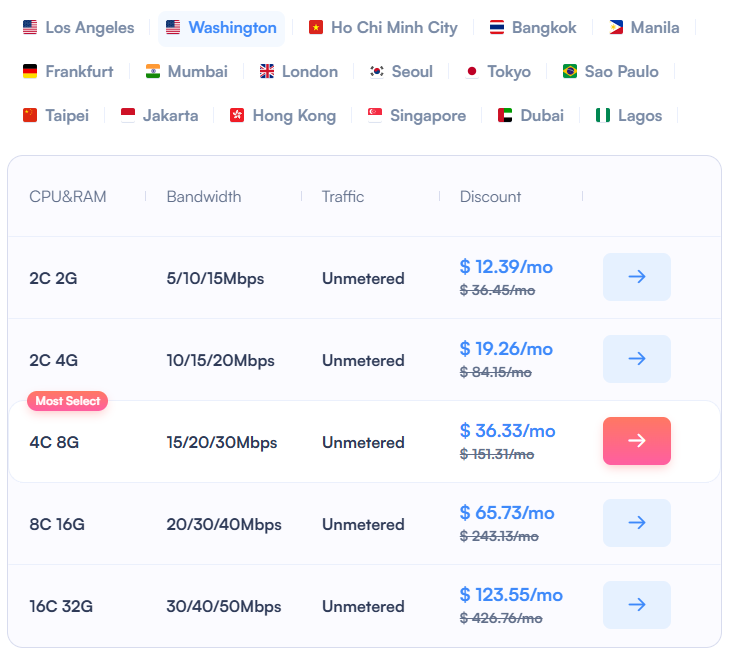Viewport: 731px width, 652px height.
Task: Click the Bandwidth column header
Action: click(x=204, y=197)
